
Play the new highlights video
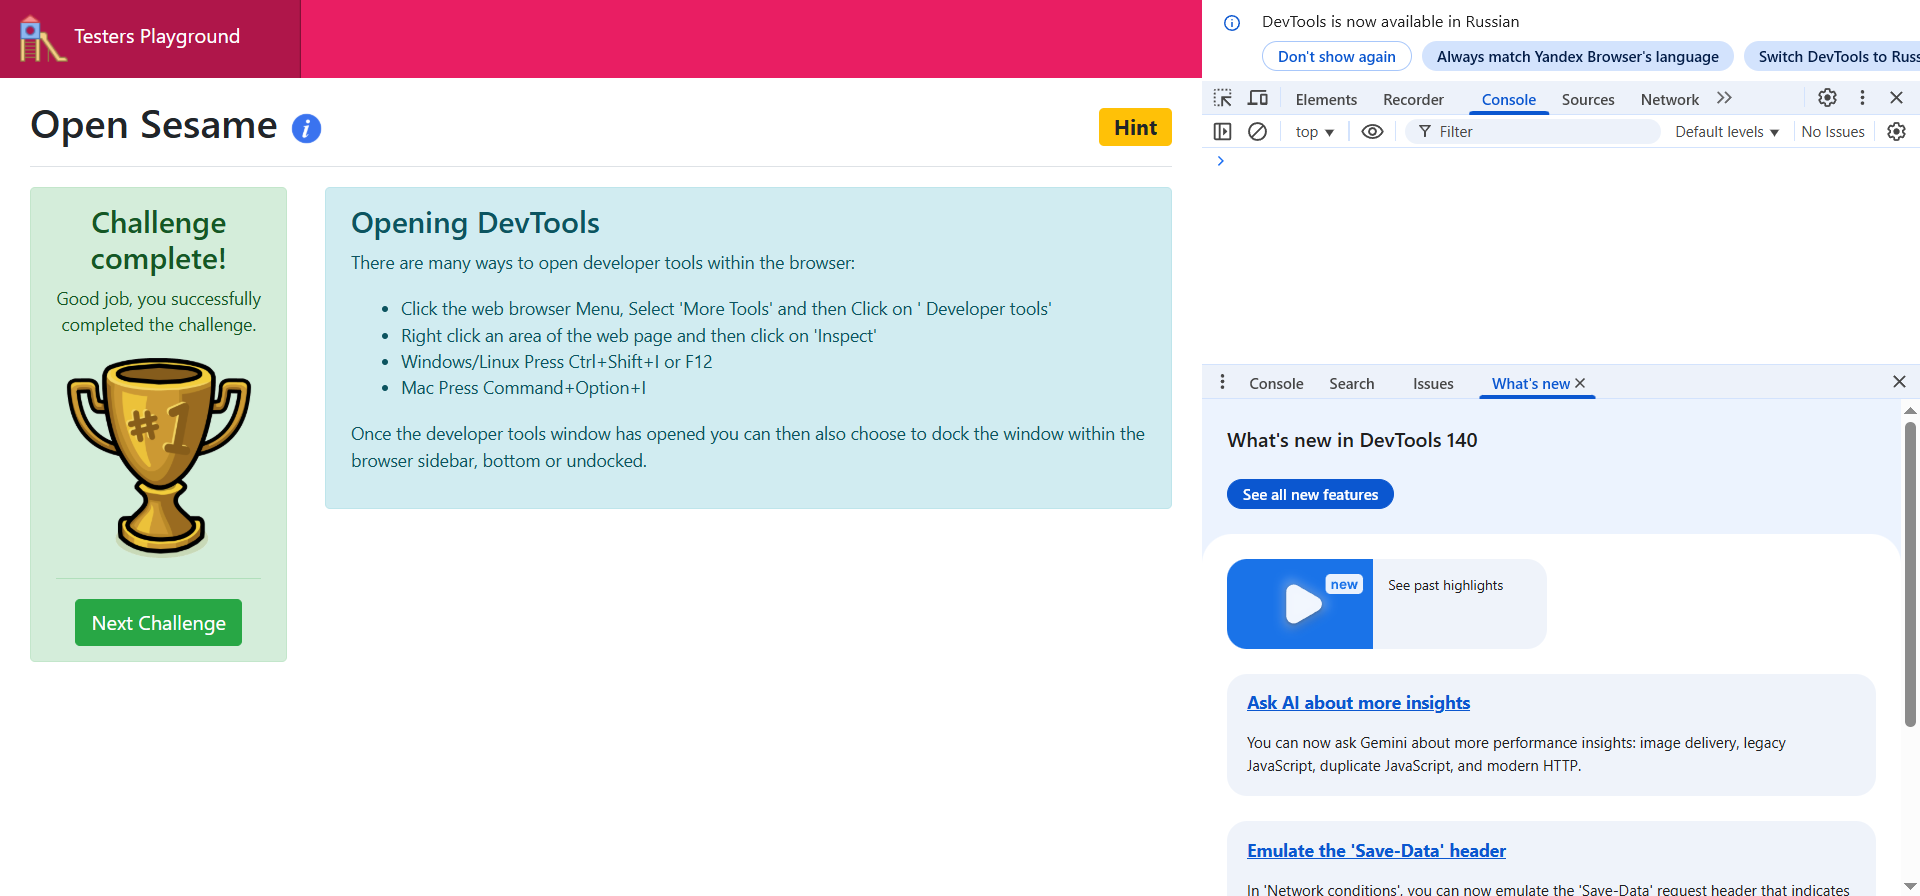coord(1300,604)
